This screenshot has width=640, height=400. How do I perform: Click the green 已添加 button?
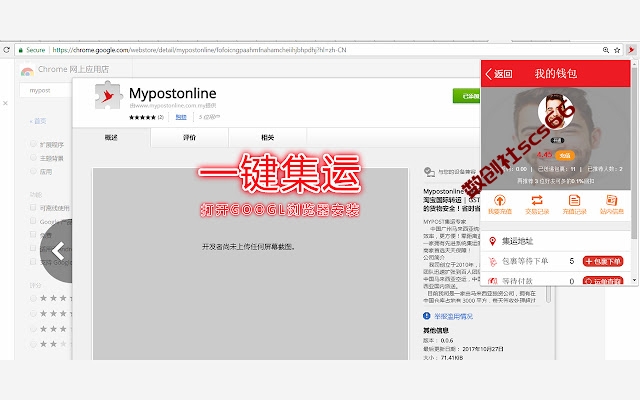[467, 96]
